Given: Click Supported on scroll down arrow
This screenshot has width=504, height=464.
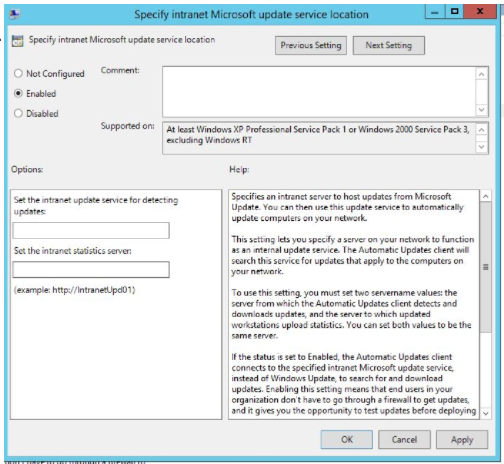Looking at the screenshot, I should (x=481, y=147).
